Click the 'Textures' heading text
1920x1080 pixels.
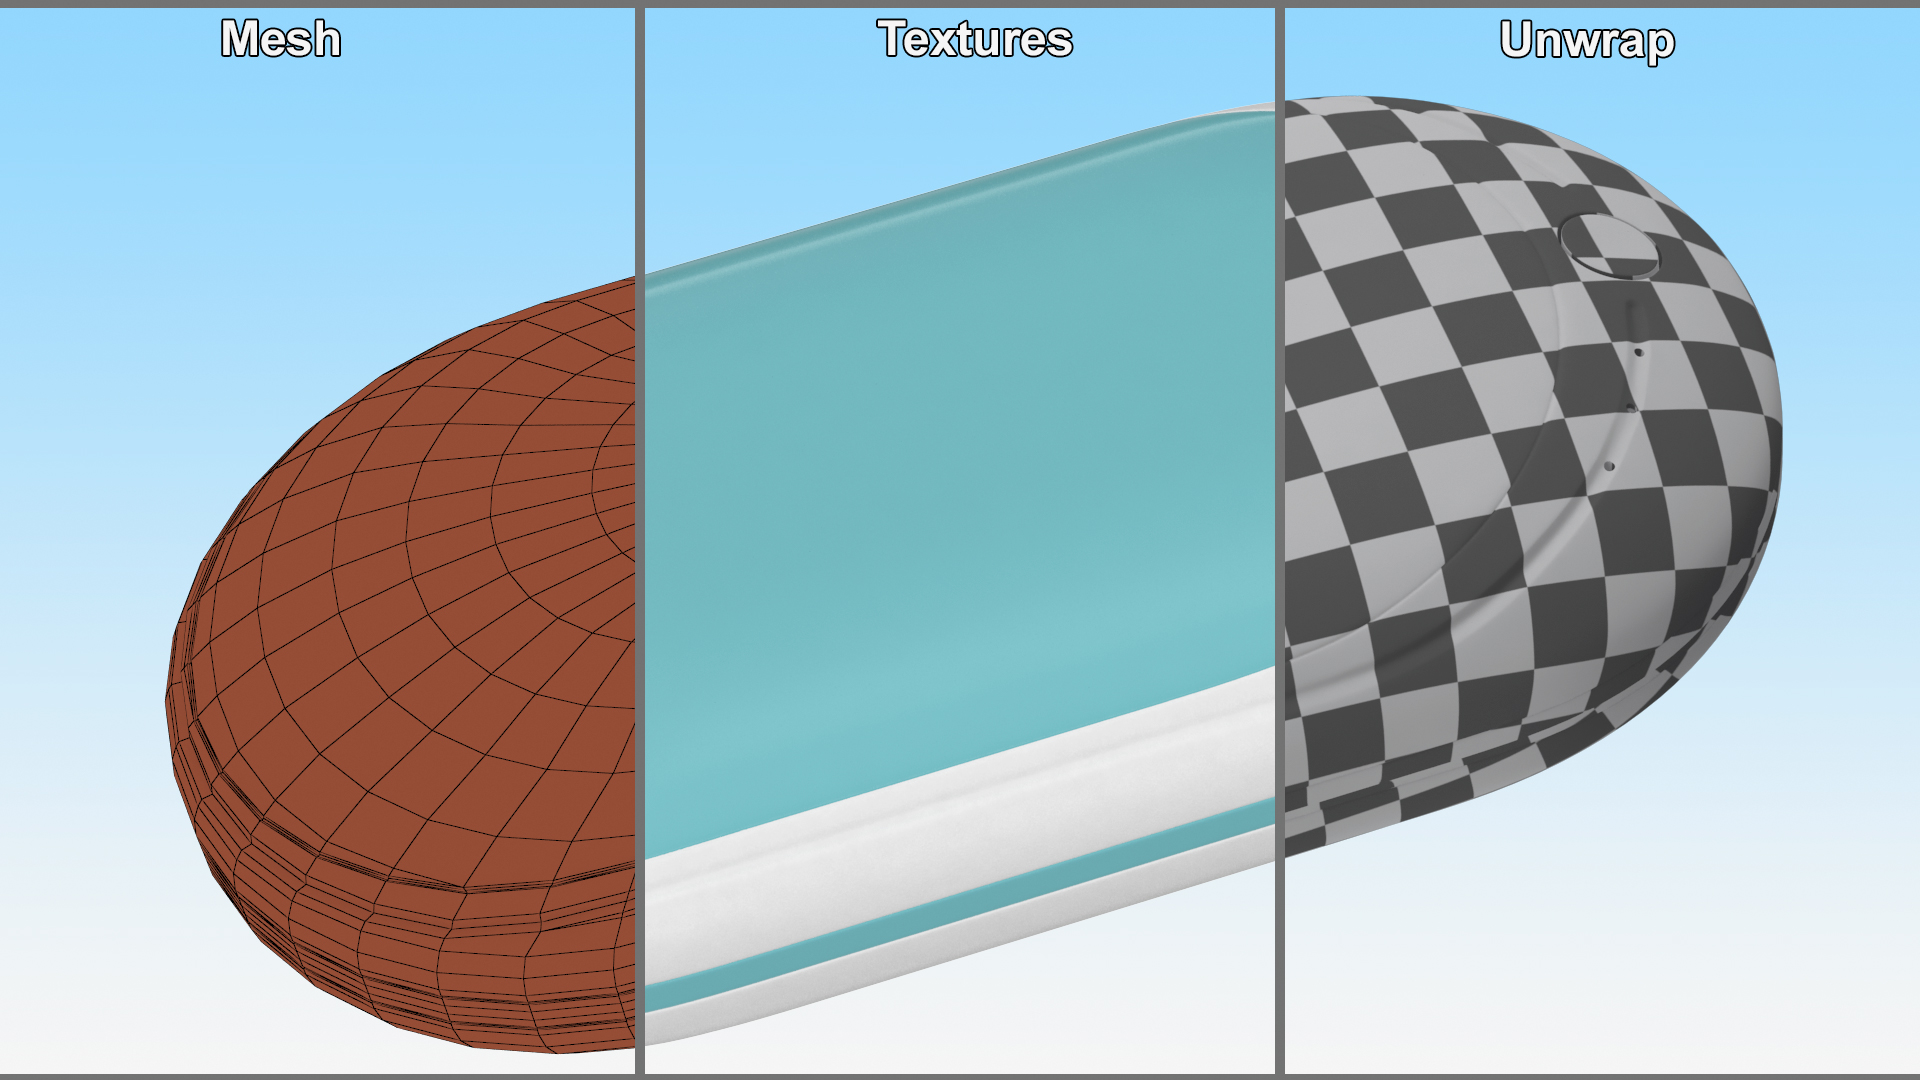(975, 39)
